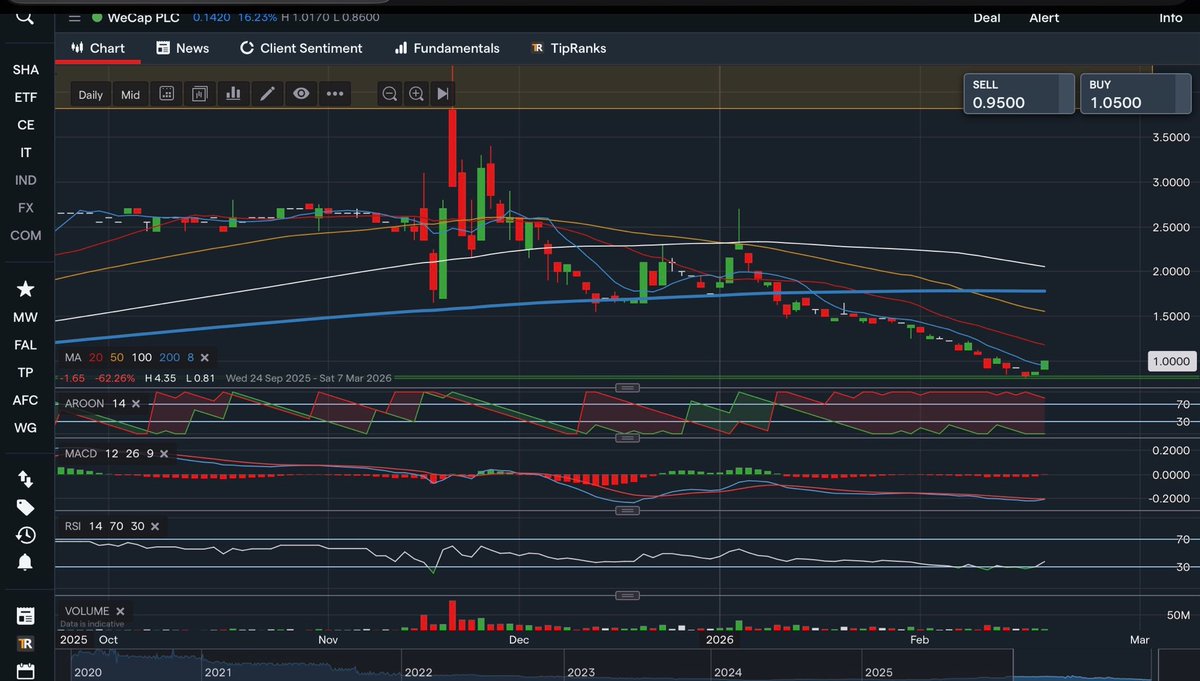
Task: Open the clock history icon
Action: (x=26, y=535)
